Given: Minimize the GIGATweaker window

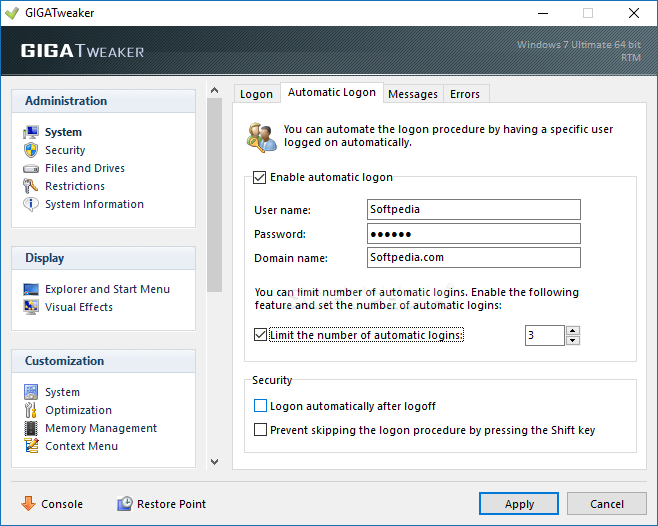Looking at the screenshot, I should pyautogui.click(x=543, y=13).
